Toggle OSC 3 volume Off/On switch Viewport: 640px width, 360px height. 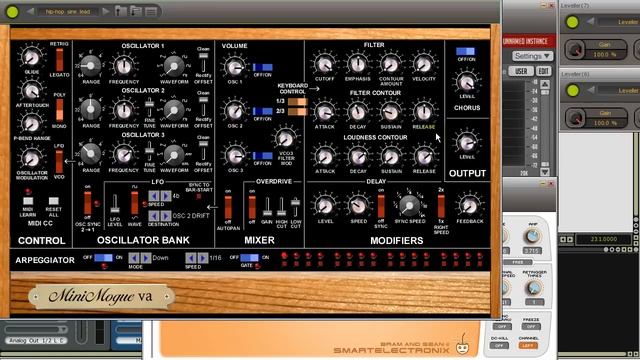click(262, 156)
